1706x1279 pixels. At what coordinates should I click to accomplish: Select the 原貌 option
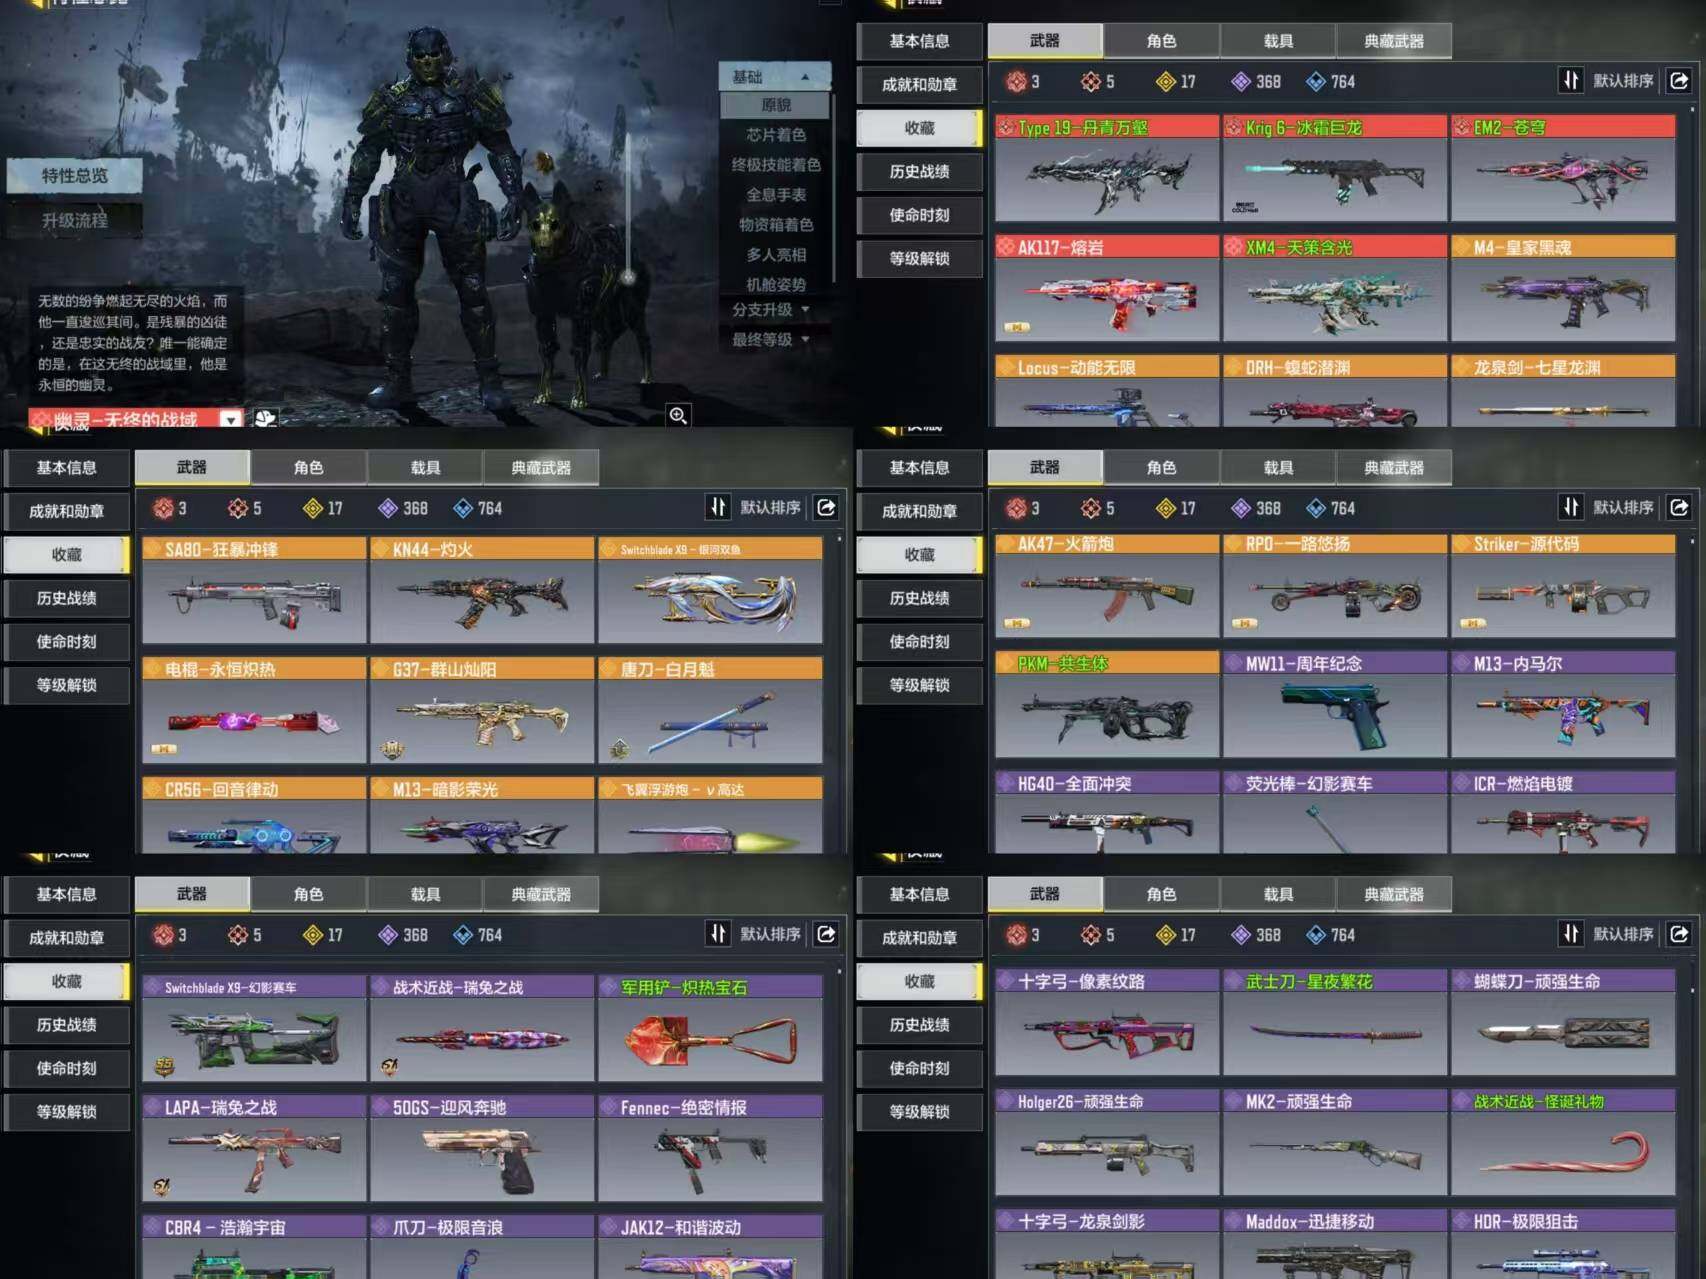pyautogui.click(x=776, y=105)
